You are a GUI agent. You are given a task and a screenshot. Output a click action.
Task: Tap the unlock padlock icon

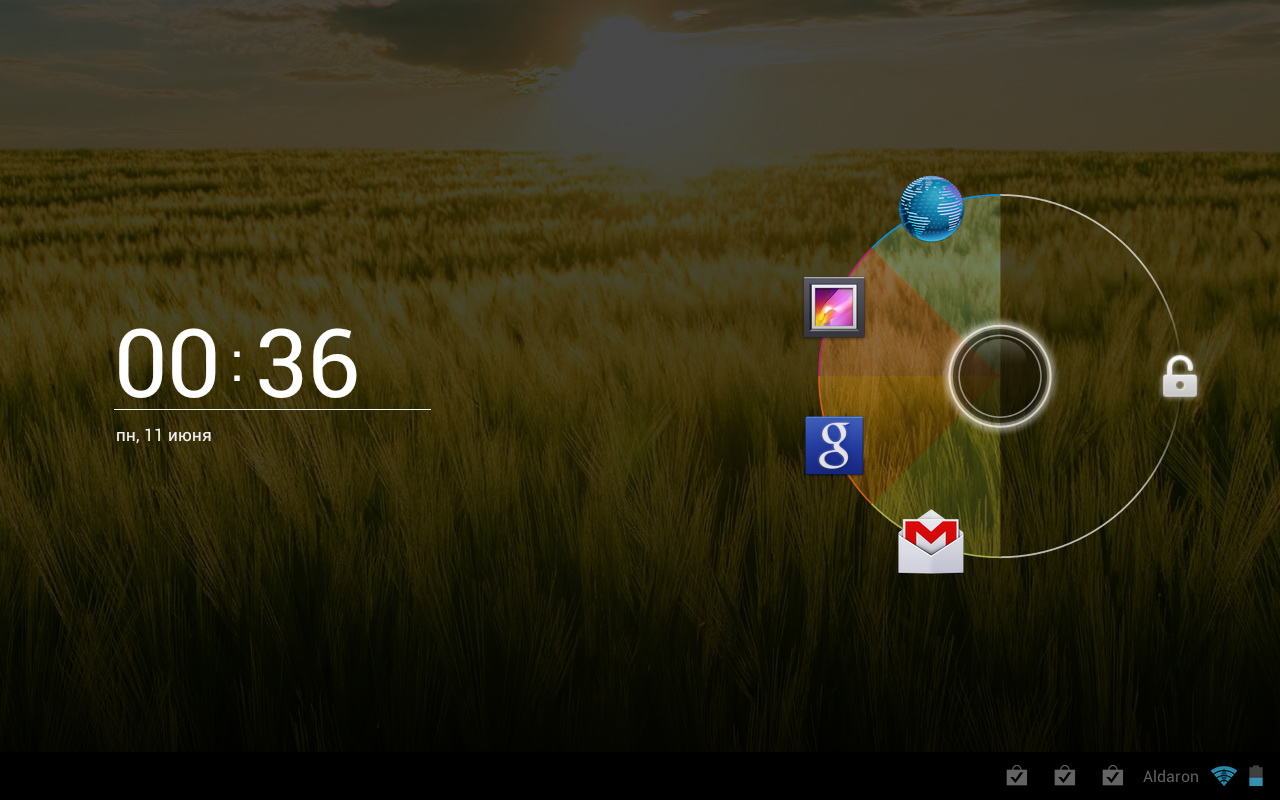[1180, 377]
